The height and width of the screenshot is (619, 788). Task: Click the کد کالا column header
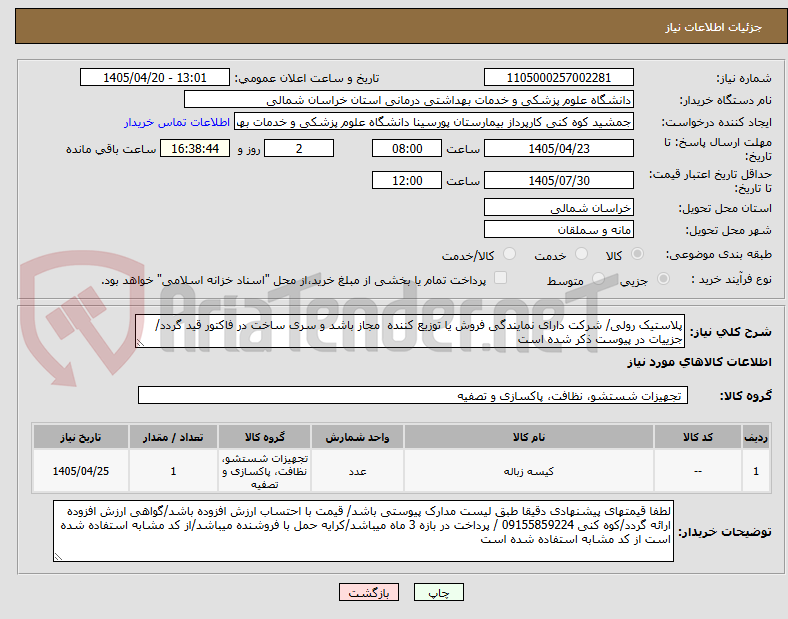click(698, 437)
